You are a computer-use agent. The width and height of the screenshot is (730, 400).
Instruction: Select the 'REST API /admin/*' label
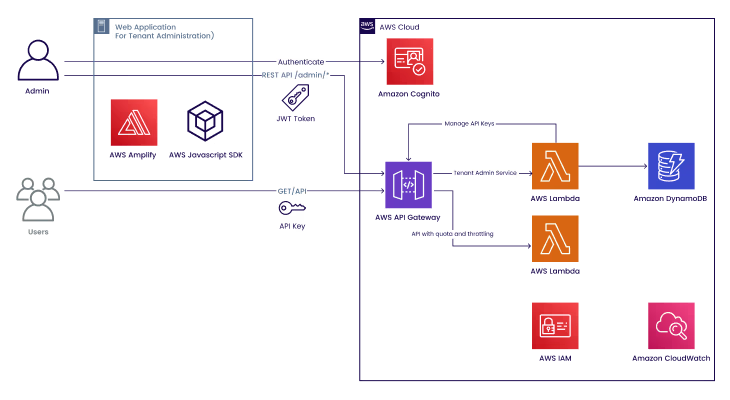coord(296,75)
